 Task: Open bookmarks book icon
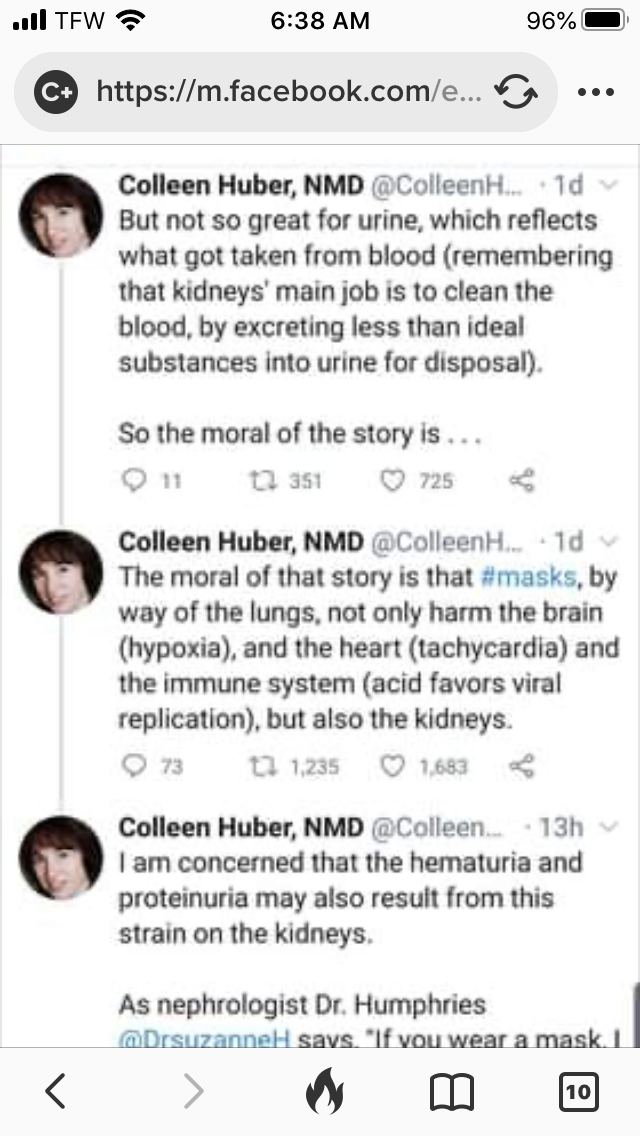449,1091
